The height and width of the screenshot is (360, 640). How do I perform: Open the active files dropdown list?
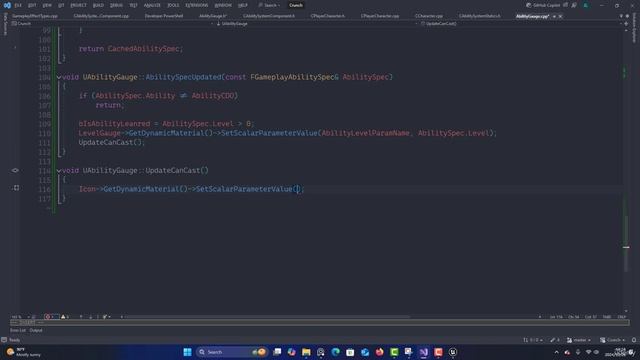621,16
